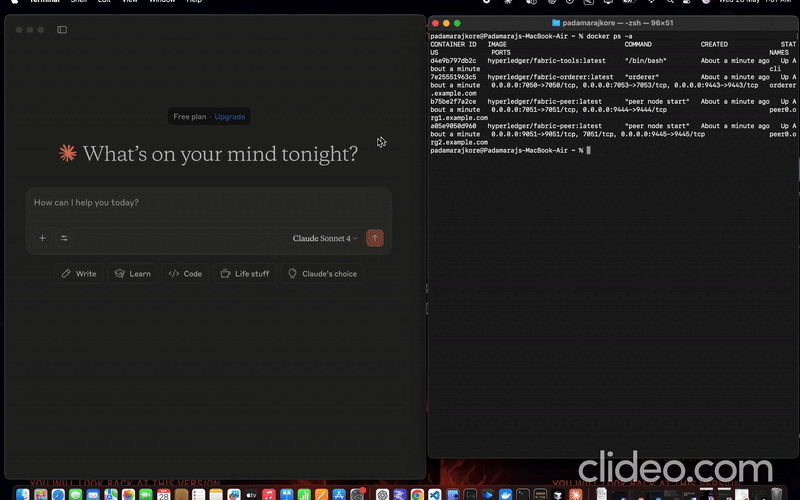Toggle the Claude sidebar panel icon
This screenshot has width=800, height=500.
[x=62, y=30]
